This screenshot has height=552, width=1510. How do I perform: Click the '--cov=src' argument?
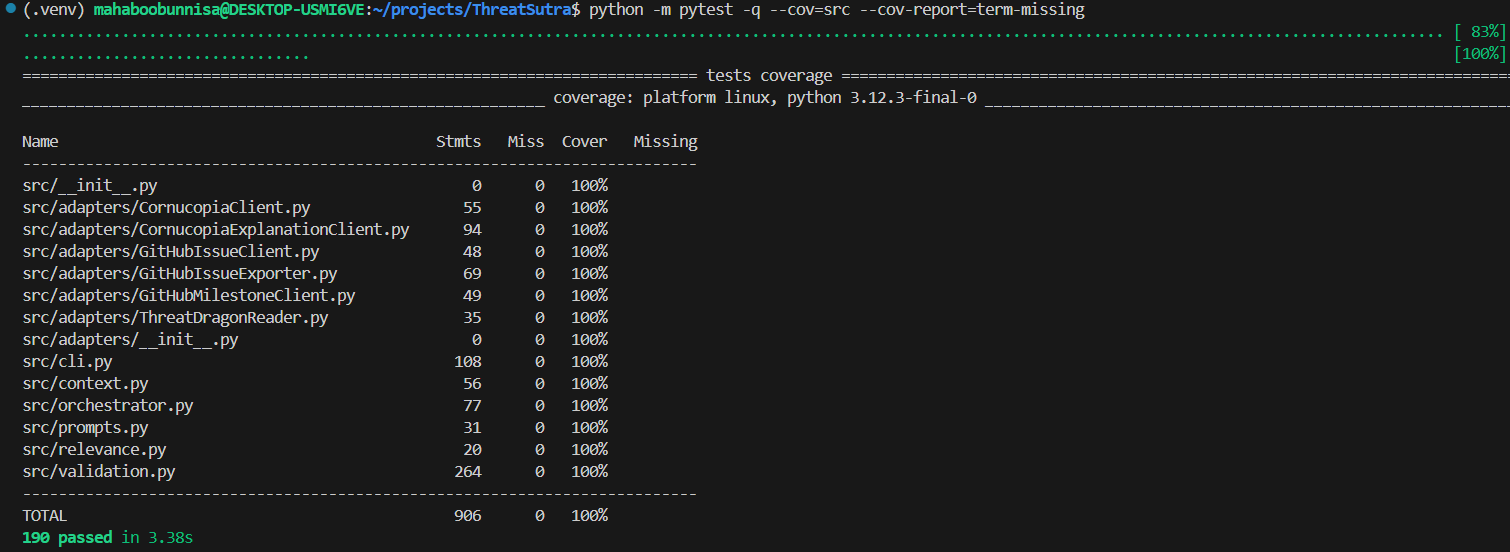[809, 10]
